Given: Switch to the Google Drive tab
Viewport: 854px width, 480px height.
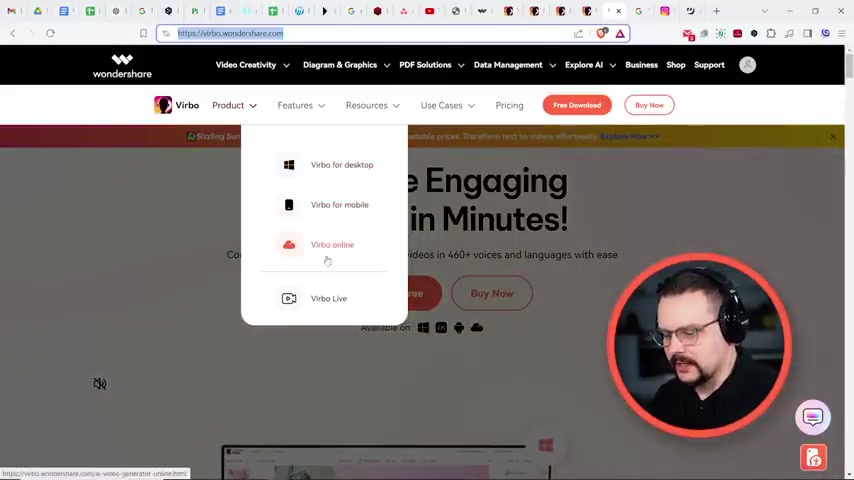Looking at the screenshot, I should click(x=38, y=11).
